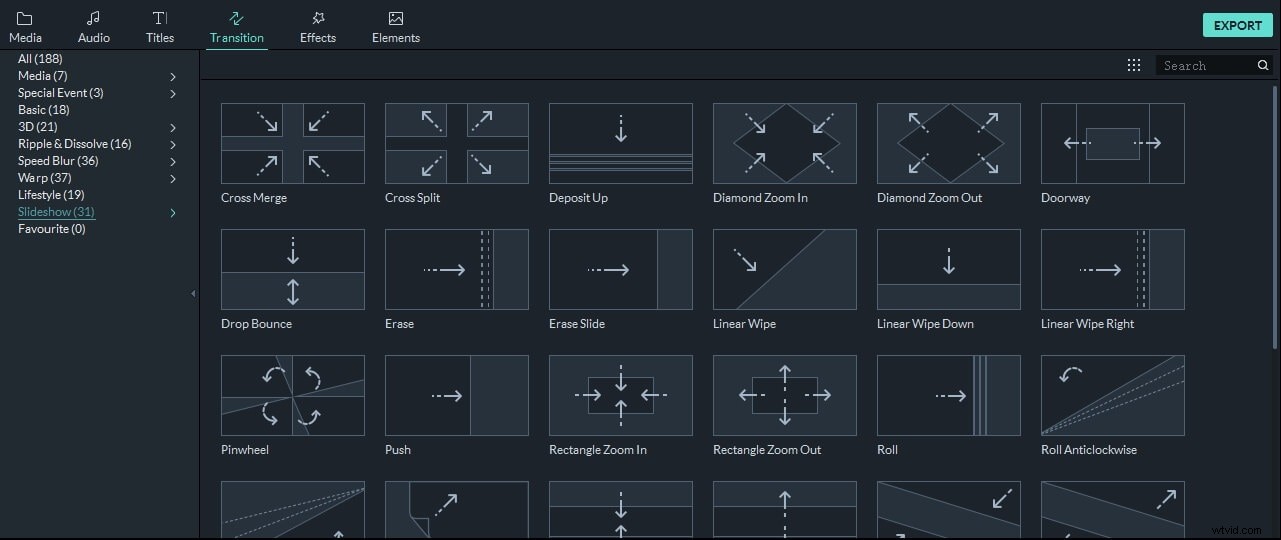Image resolution: width=1281 pixels, height=540 pixels.
Task: Select the Special Event (3) category
Action: [61, 93]
